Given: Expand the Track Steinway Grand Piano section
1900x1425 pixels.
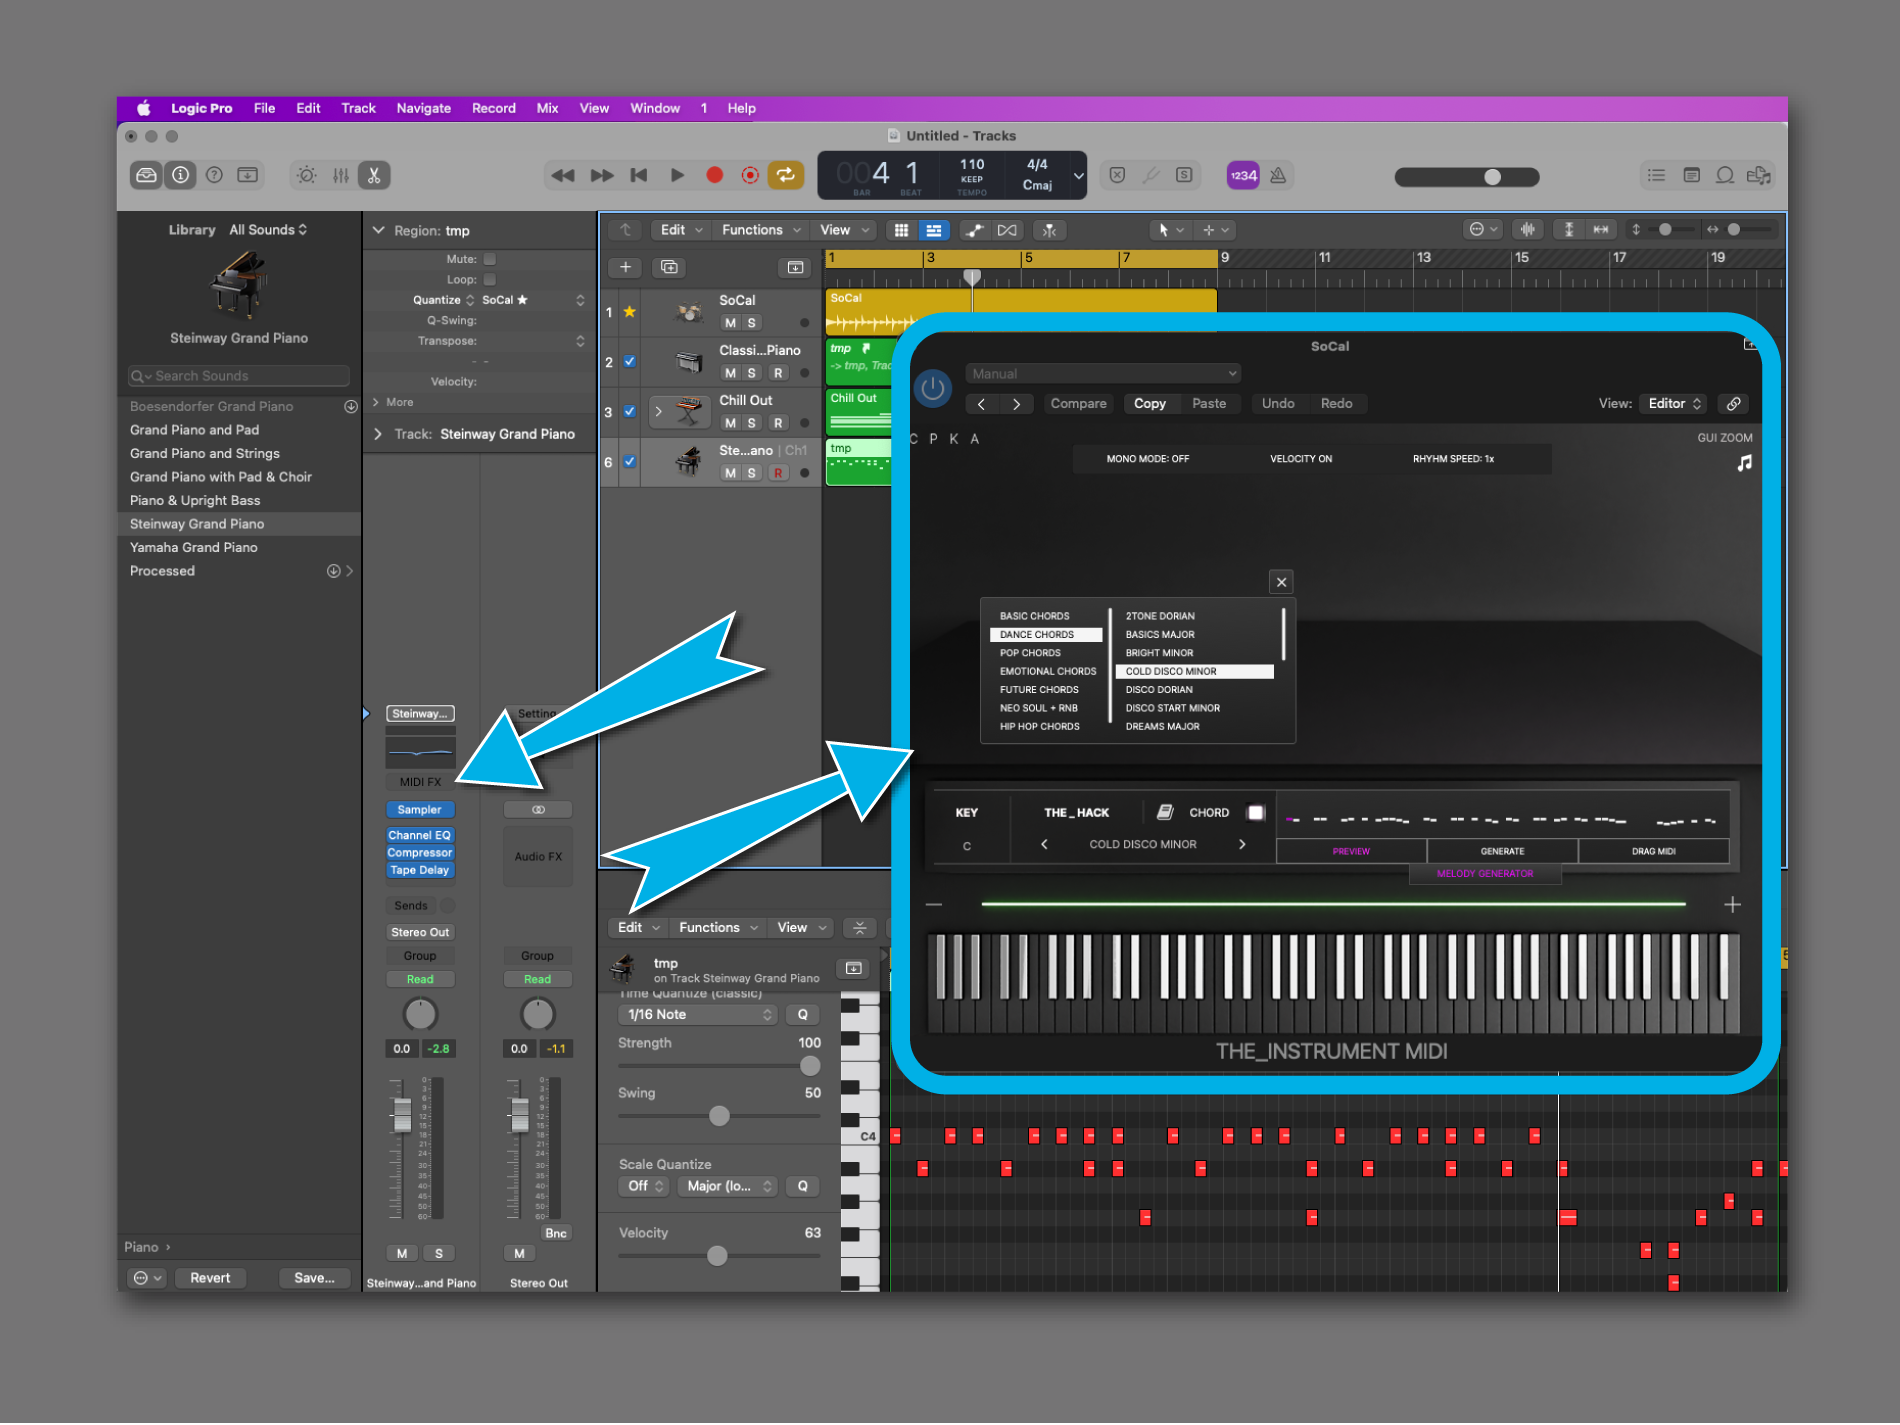Looking at the screenshot, I should tap(378, 434).
